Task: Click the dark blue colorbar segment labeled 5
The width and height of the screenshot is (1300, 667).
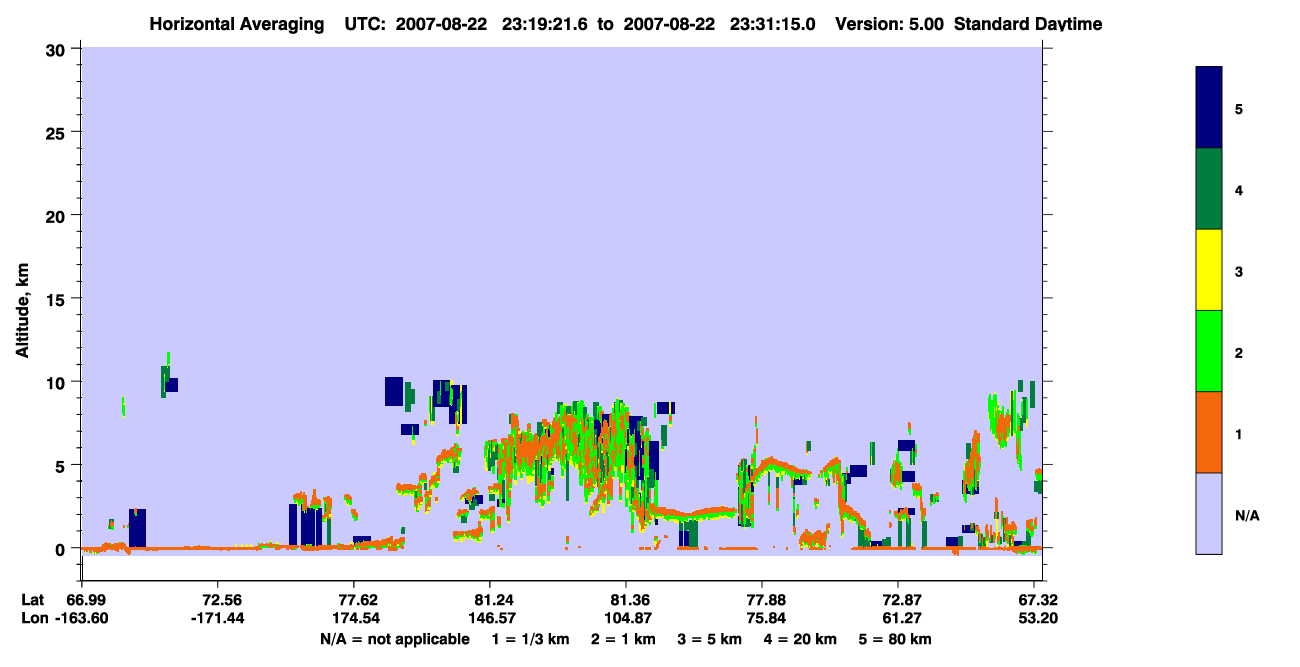Action: point(1209,108)
